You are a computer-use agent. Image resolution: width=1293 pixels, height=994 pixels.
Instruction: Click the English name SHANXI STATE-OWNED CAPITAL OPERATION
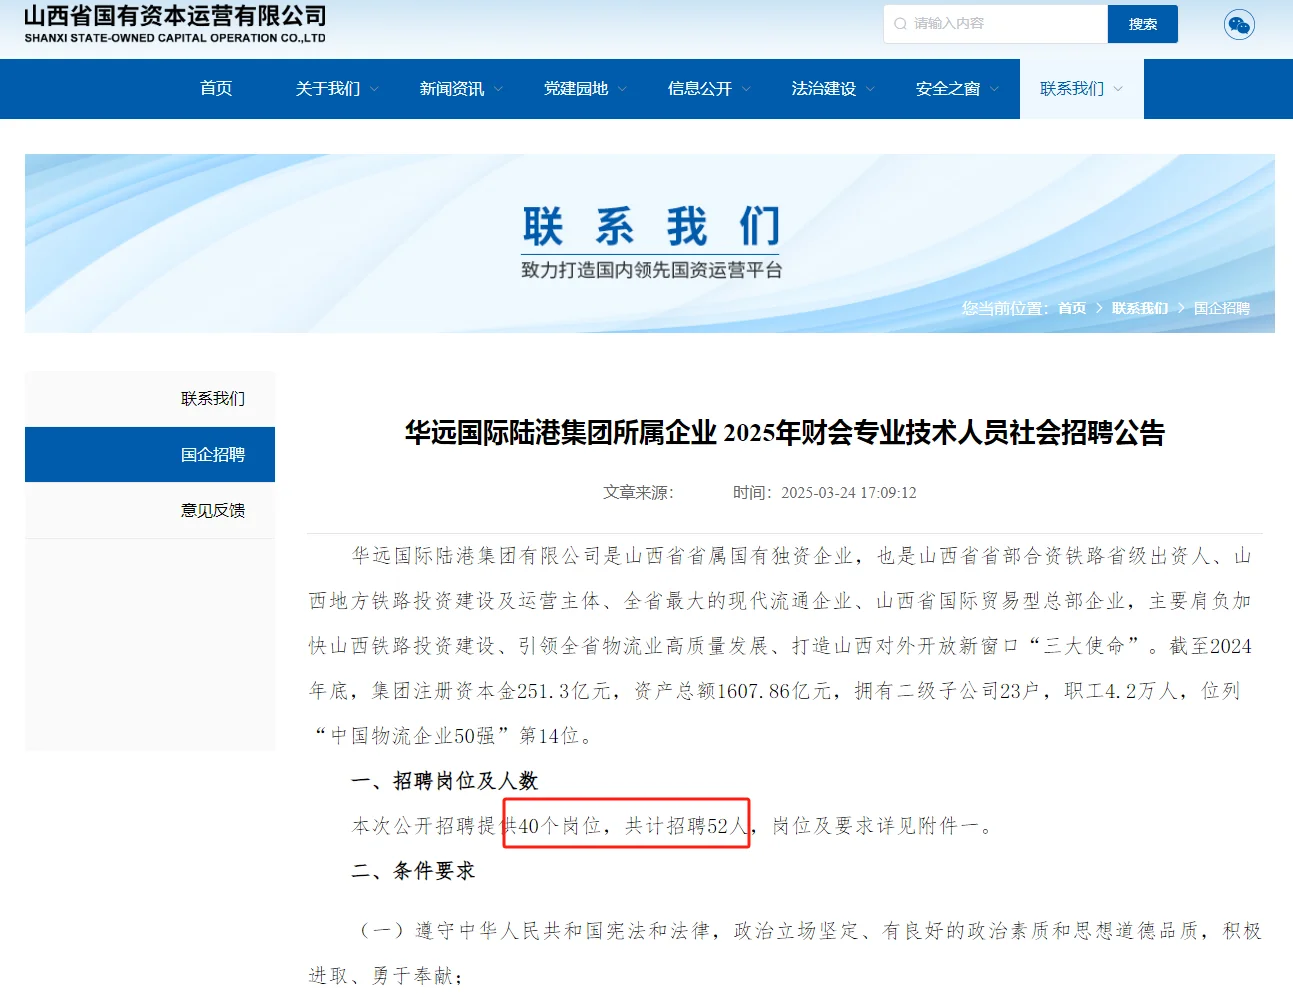pyautogui.click(x=175, y=38)
